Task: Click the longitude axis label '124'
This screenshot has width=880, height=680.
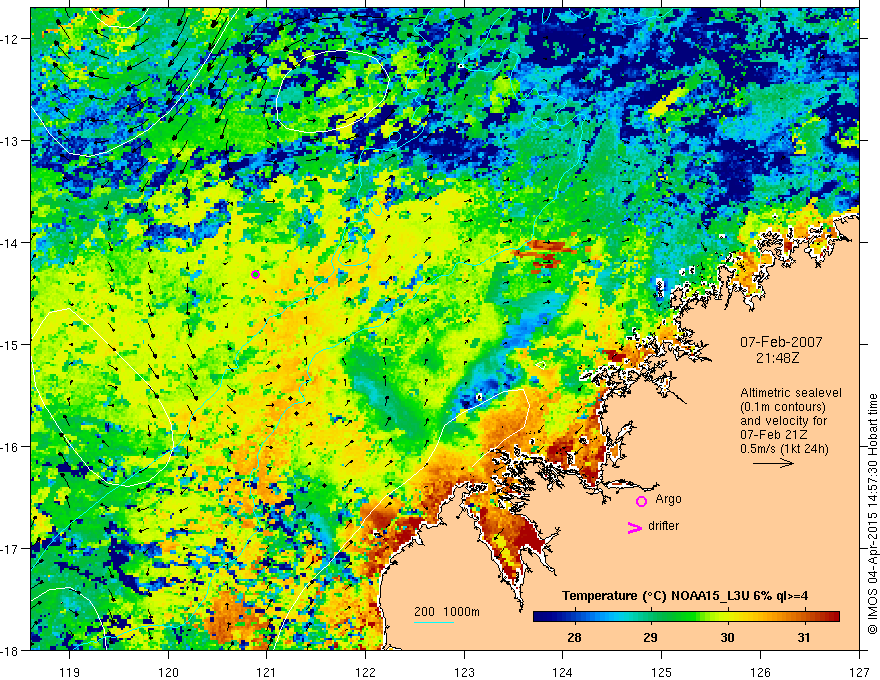Action: click(x=563, y=672)
